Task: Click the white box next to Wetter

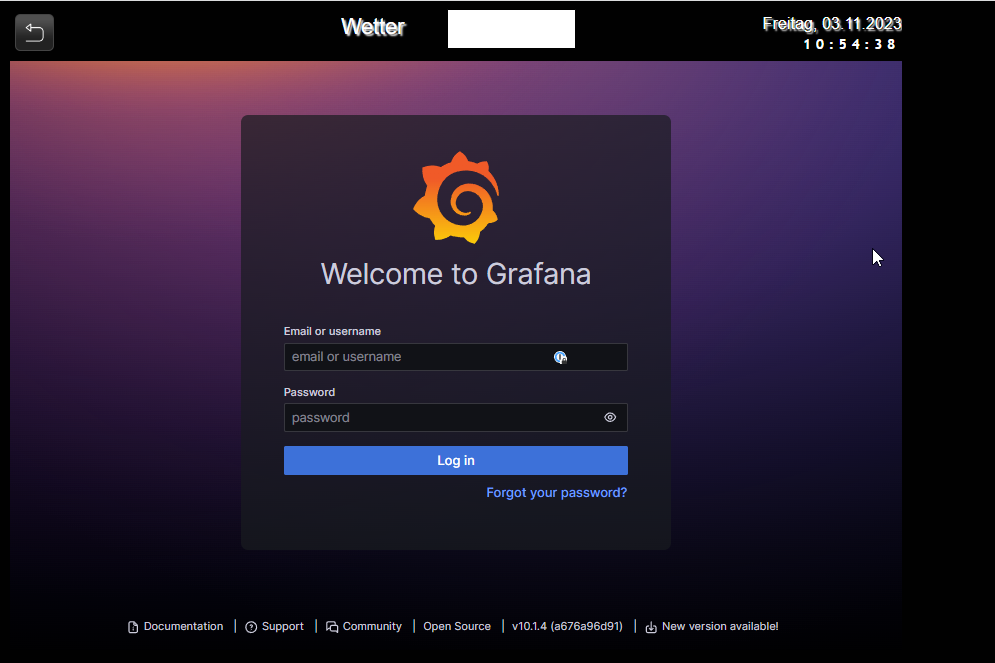Action: 511,29
